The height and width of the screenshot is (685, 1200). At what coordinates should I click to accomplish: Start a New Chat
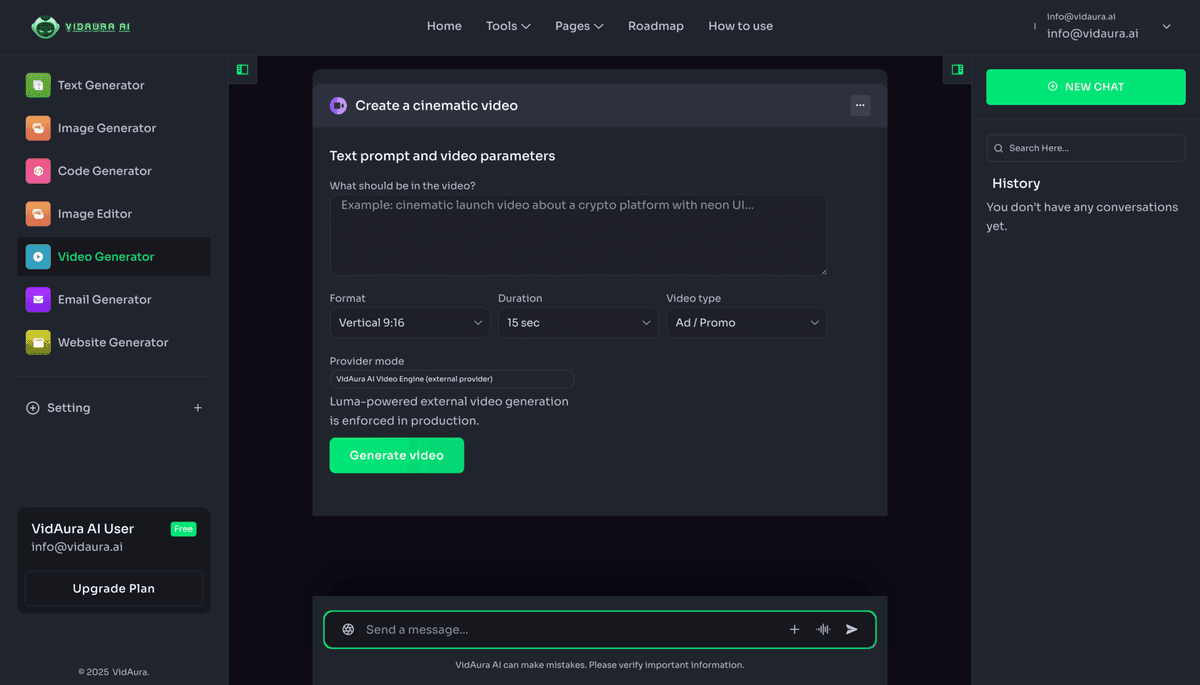pyautogui.click(x=1085, y=87)
